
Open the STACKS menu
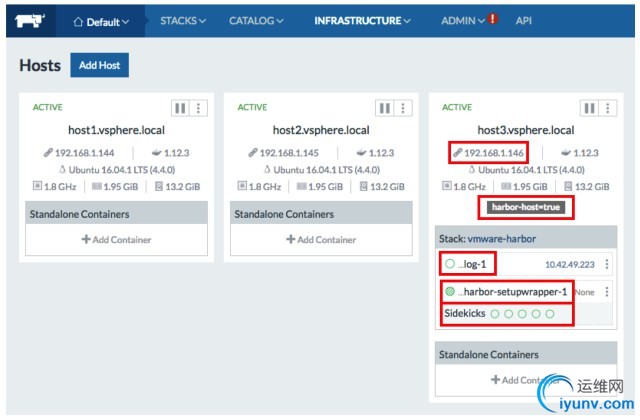pos(183,21)
